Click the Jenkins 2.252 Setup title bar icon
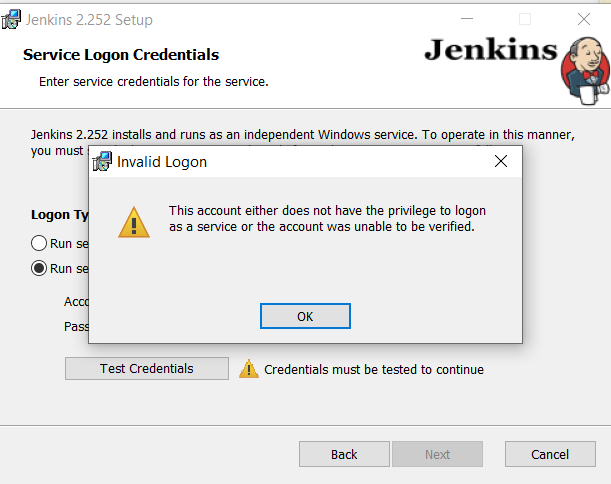 tap(11, 19)
